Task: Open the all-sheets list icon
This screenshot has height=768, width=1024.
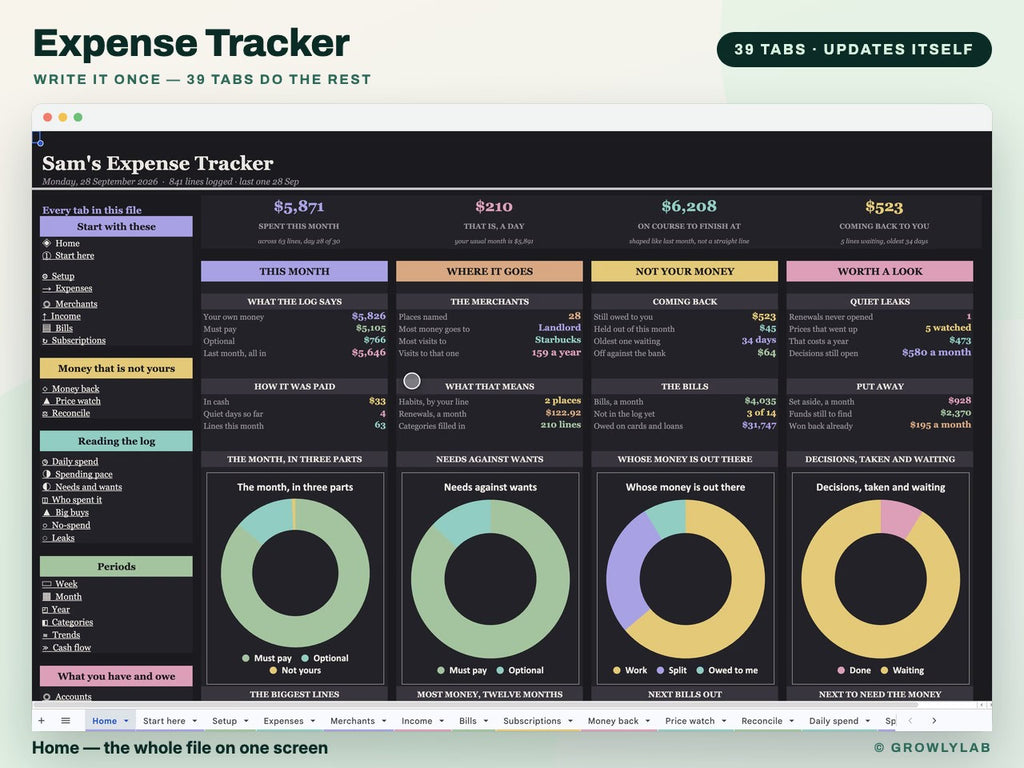Action: [65, 720]
